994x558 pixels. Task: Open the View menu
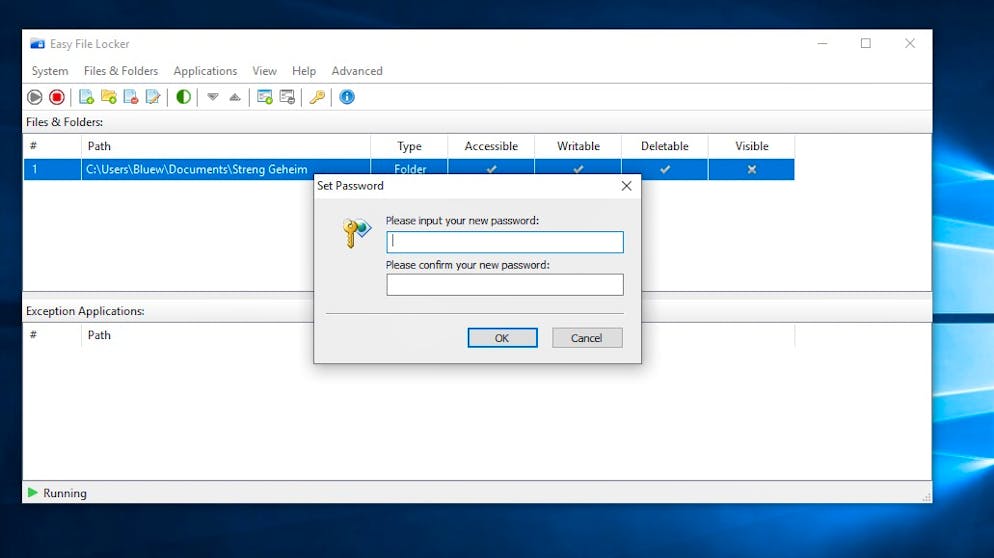click(264, 71)
